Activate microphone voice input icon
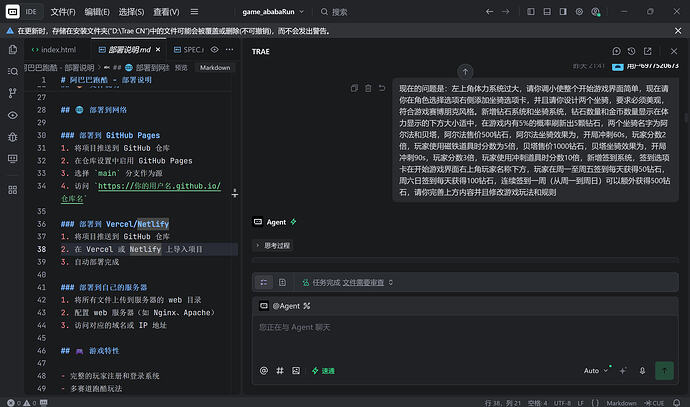 tap(642, 371)
